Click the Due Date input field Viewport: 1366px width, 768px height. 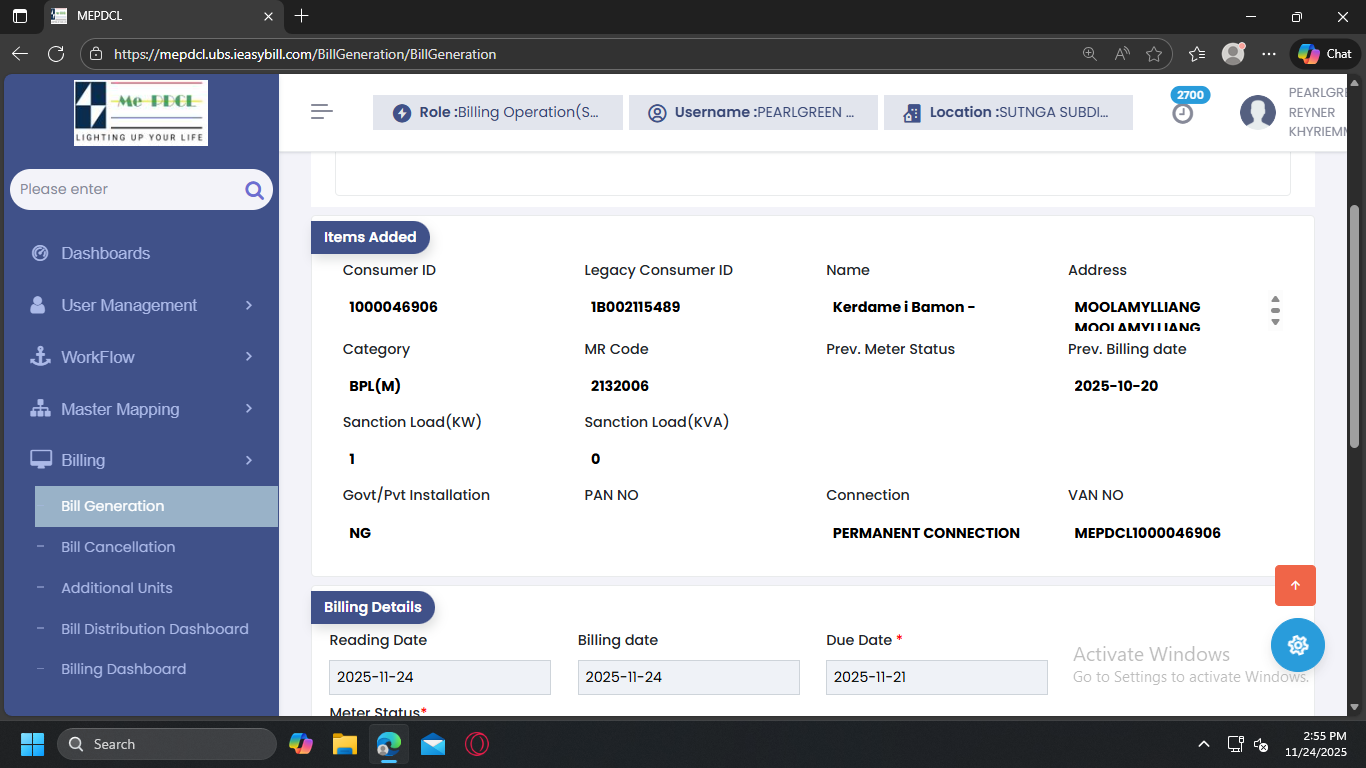936,677
